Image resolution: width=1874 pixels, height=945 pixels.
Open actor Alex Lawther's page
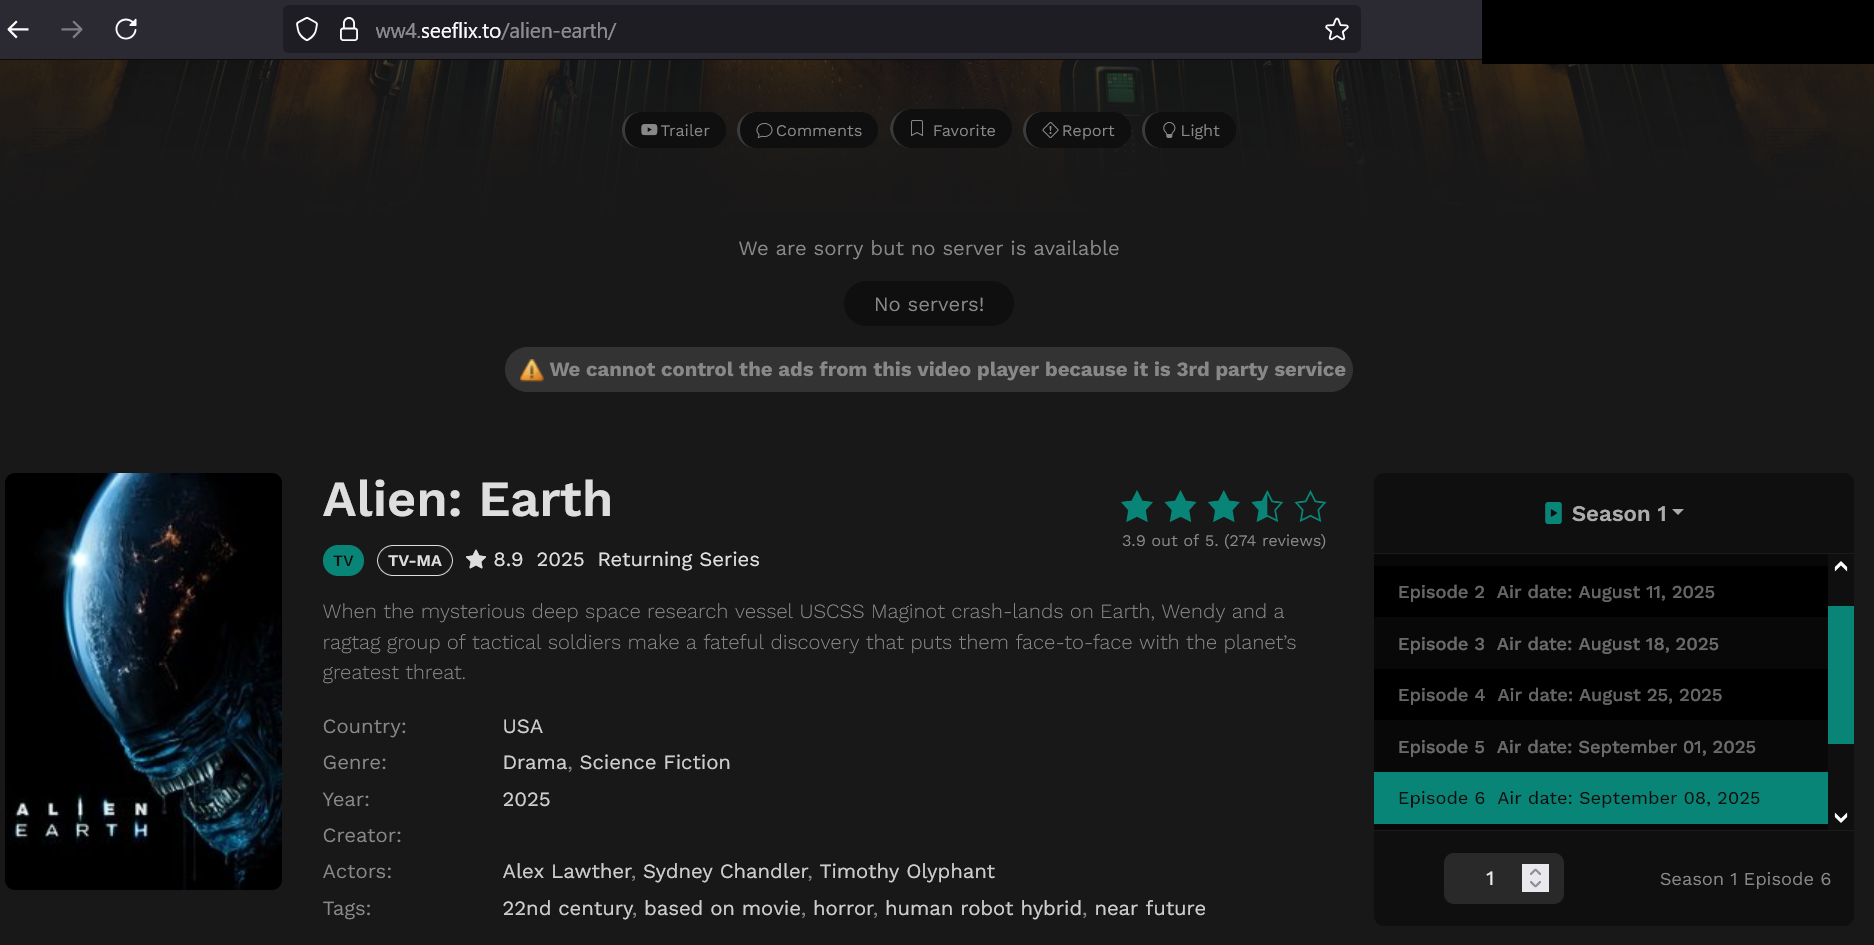click(567, 872)
